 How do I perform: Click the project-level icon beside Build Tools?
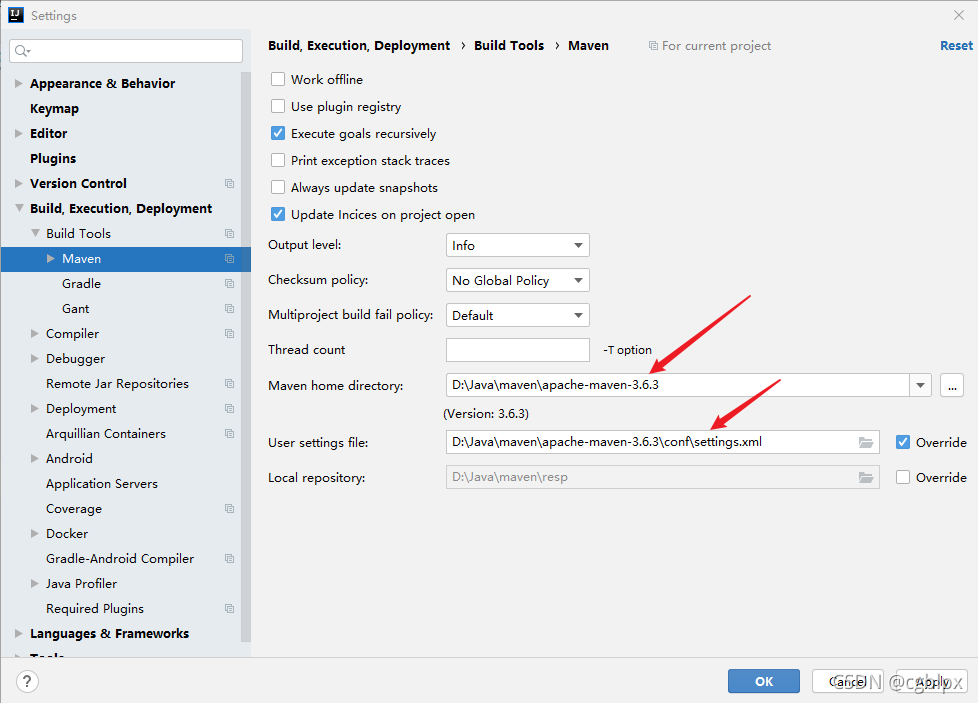coord(230,233)
